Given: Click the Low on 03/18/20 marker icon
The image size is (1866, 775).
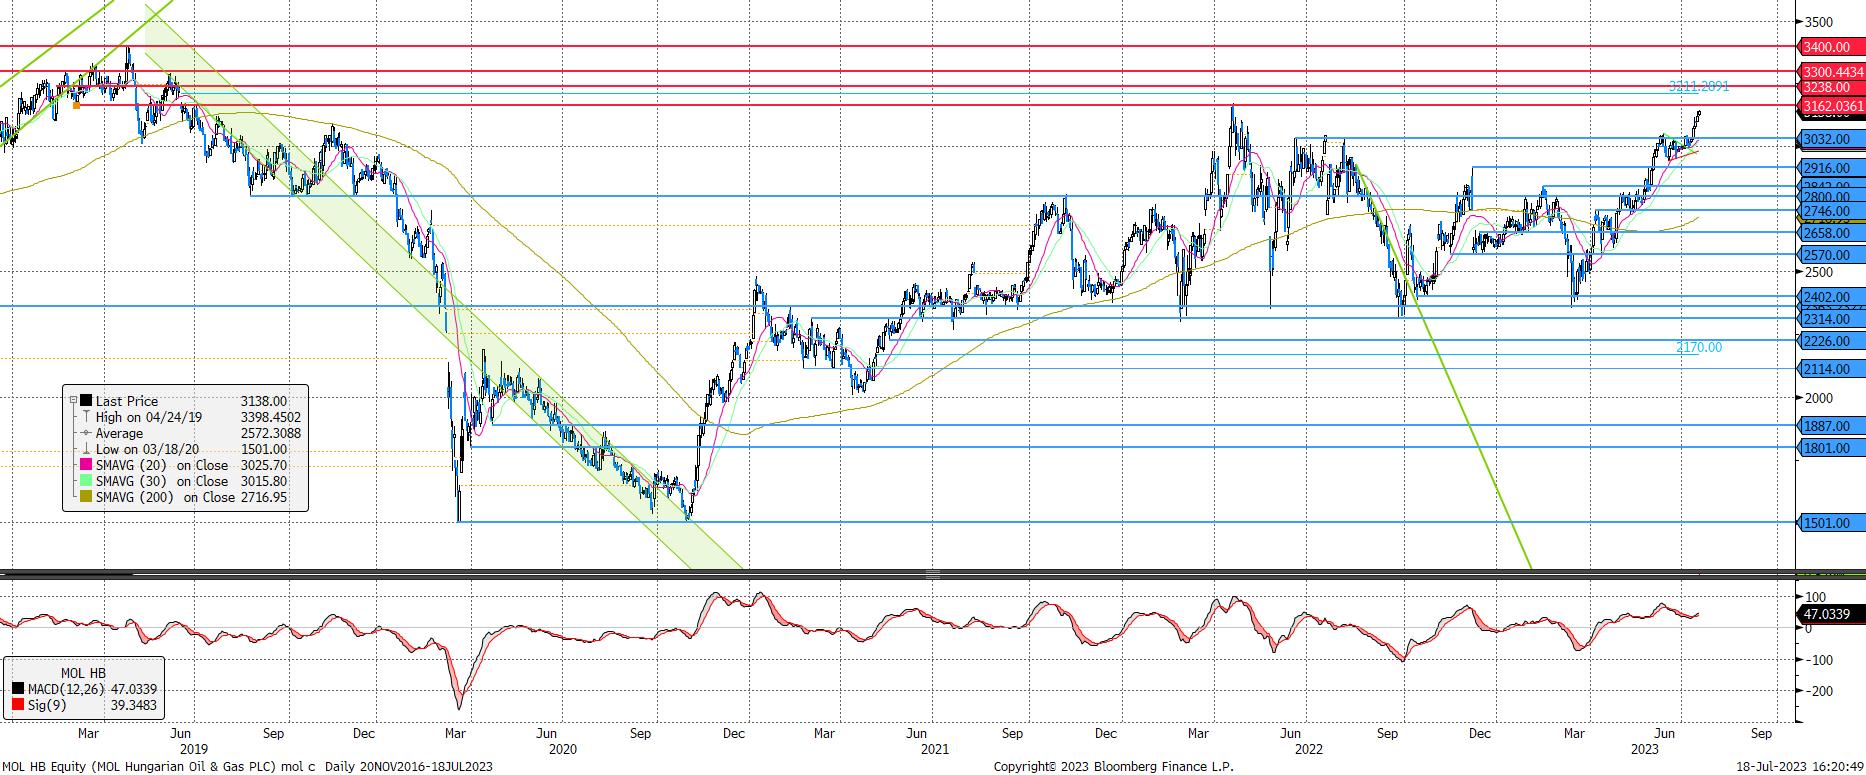Looking at the screenshot, I should [87, 449].
